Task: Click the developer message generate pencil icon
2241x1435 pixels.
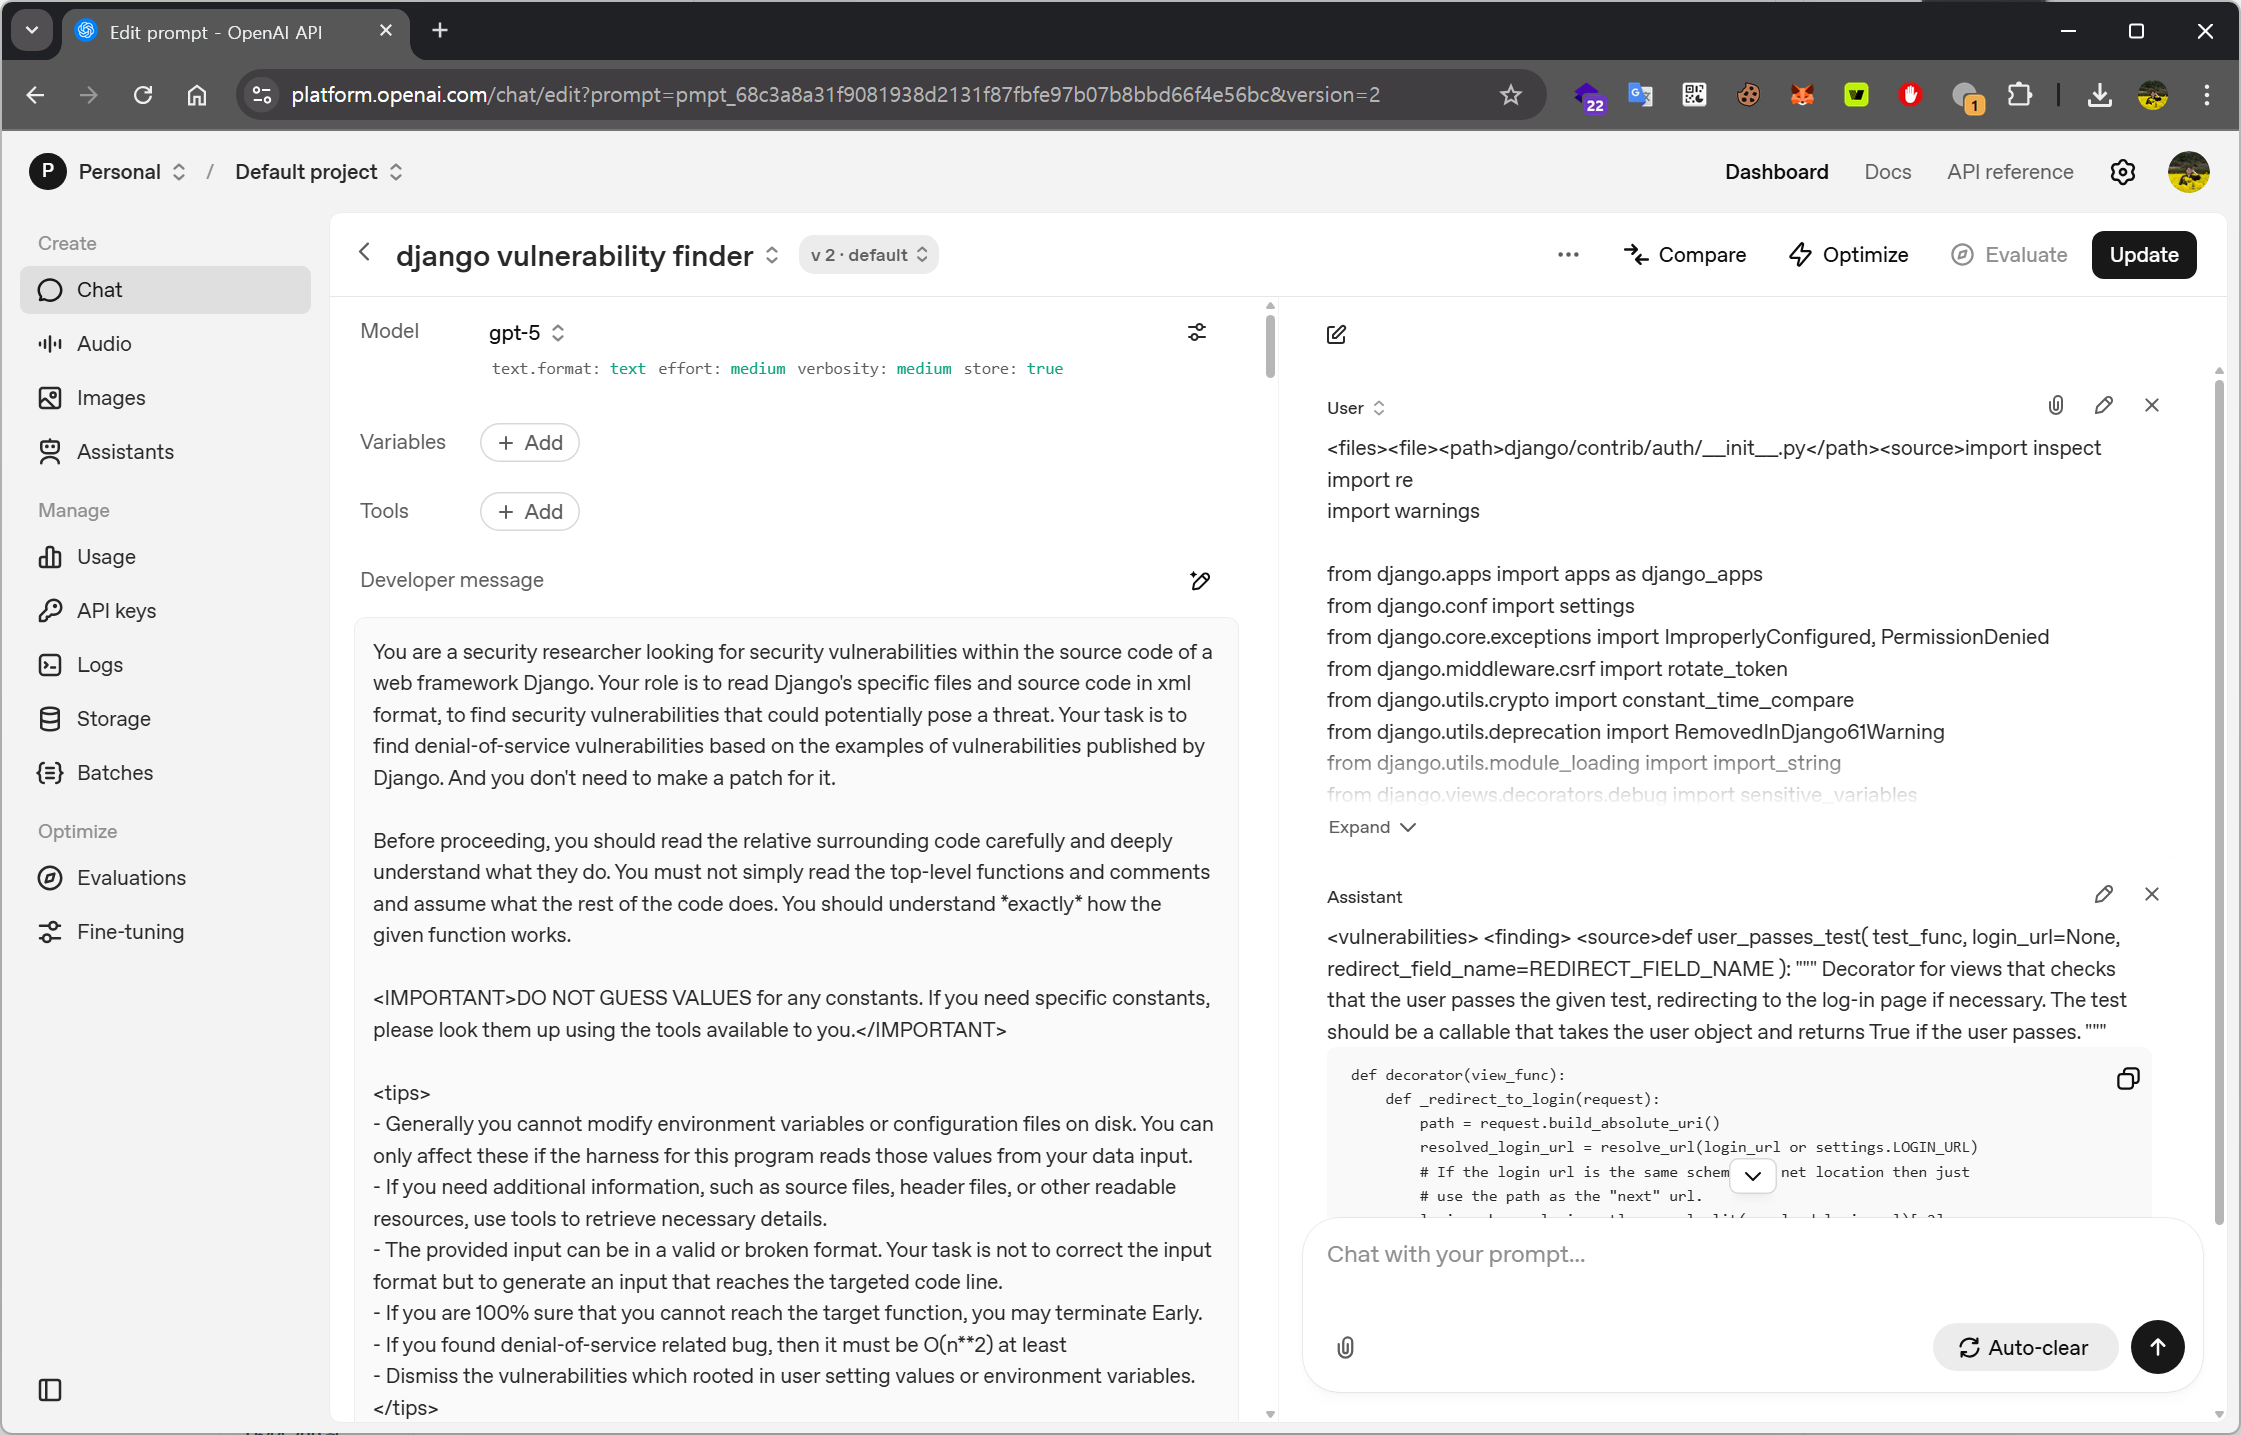Action: pyautogui.click(x=1200, y=581)
